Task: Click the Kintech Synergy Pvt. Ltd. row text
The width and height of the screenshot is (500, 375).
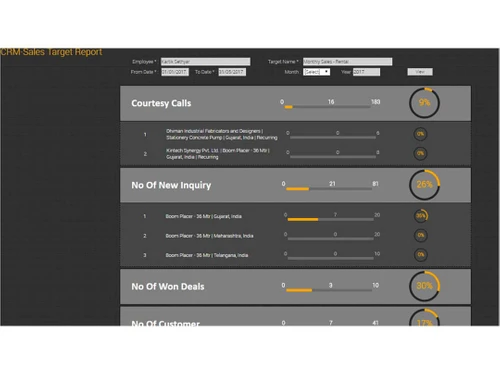Action: point(218,154)
